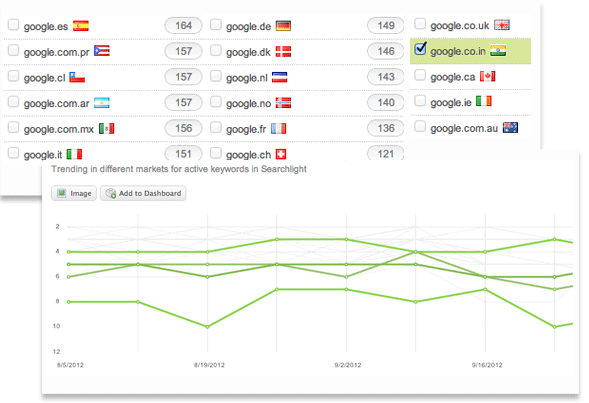Tick the google.fr checkbox
The height and width of the screenshot is (403, 589).
point(216,127)
